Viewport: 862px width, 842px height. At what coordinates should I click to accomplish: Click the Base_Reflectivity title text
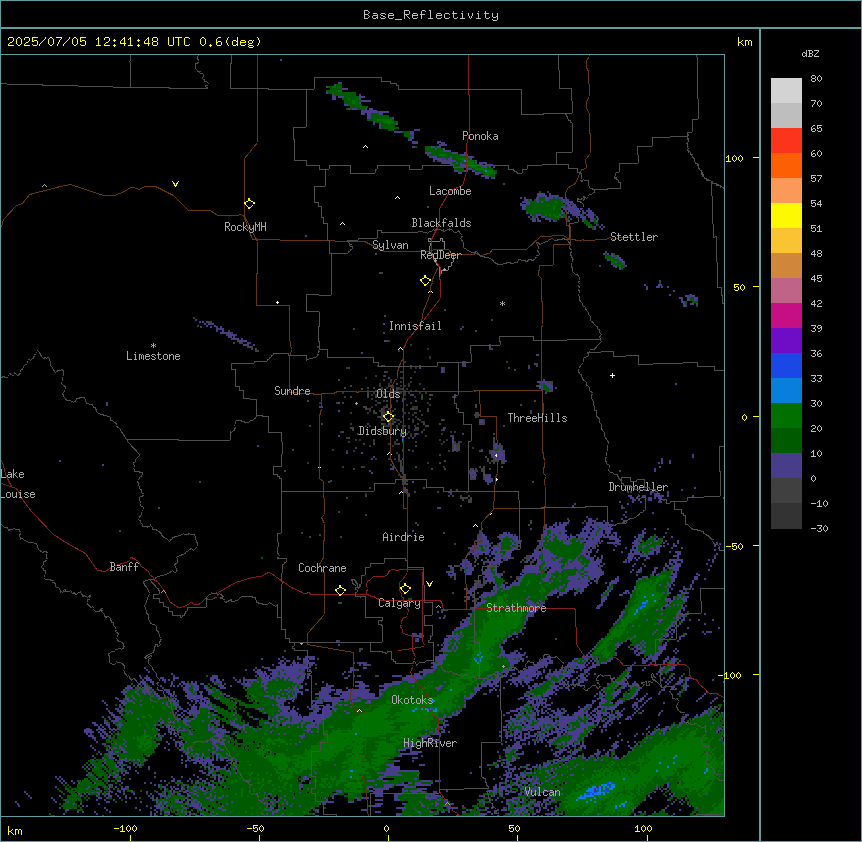[431, 15]
